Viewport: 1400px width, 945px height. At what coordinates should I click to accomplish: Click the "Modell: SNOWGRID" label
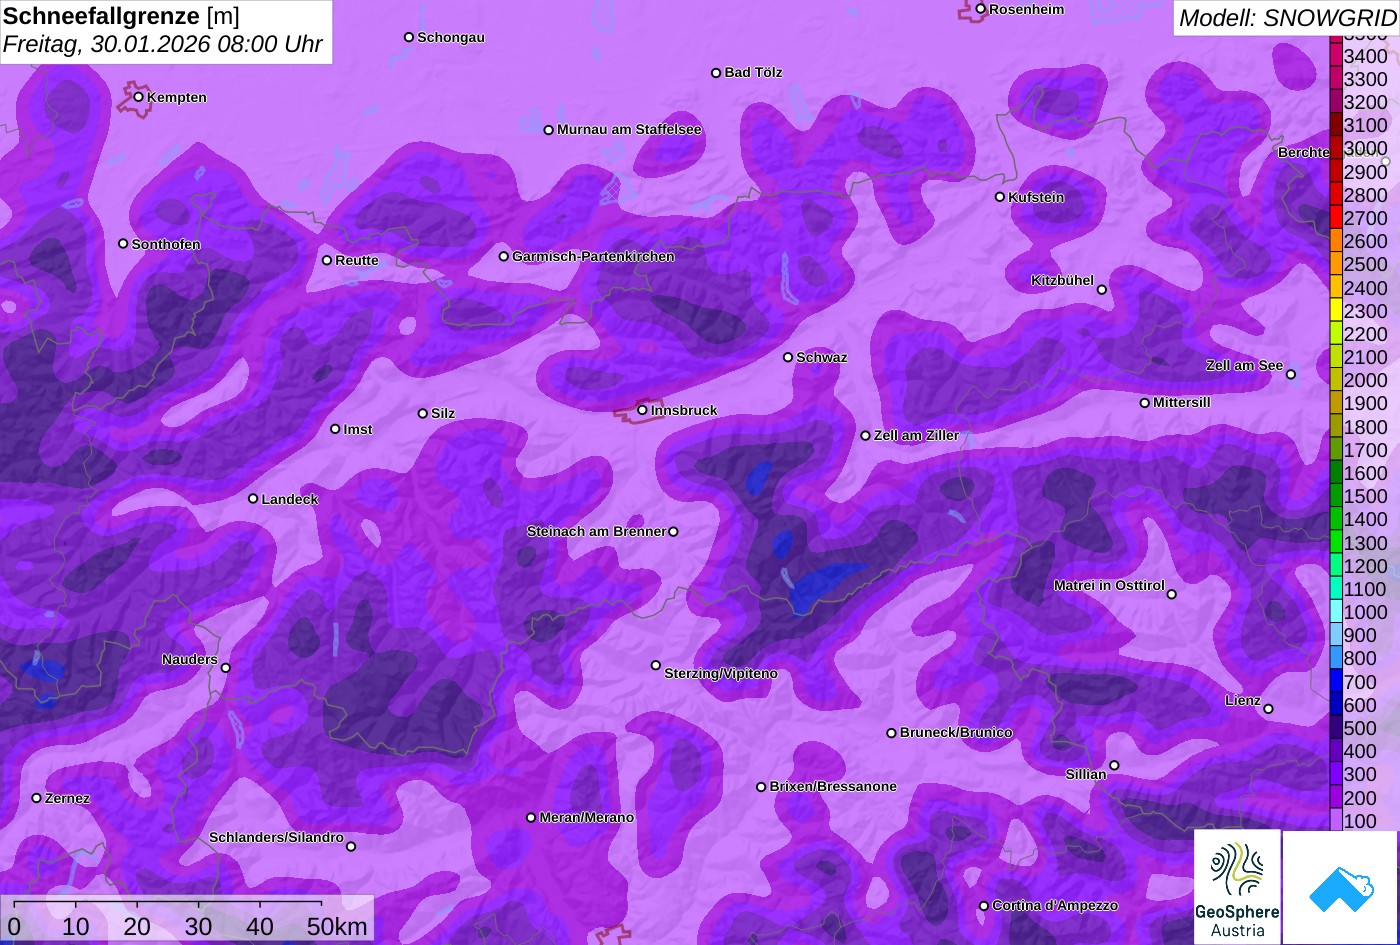1287,18
